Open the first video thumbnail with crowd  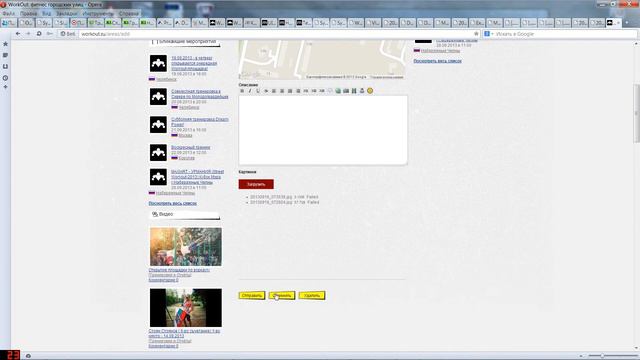coord(186,247)
